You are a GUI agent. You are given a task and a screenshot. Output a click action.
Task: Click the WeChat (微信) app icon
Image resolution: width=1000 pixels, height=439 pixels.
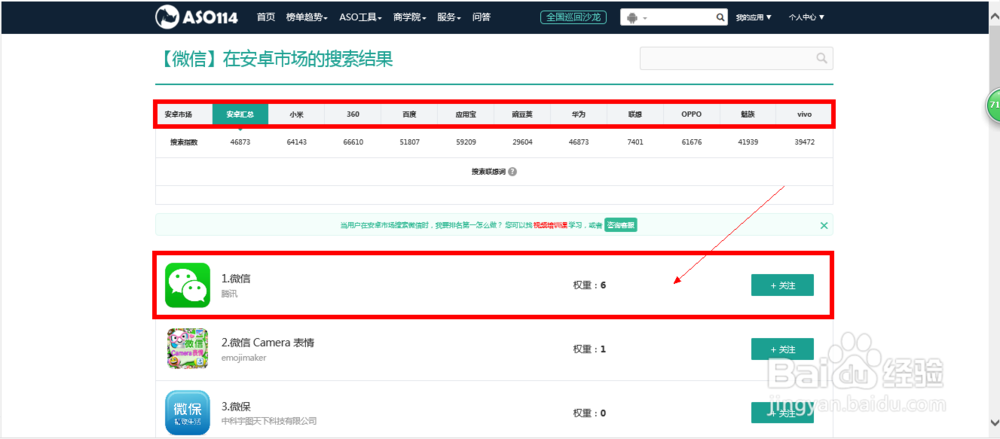pyautogui.click(x=188, y=285)
